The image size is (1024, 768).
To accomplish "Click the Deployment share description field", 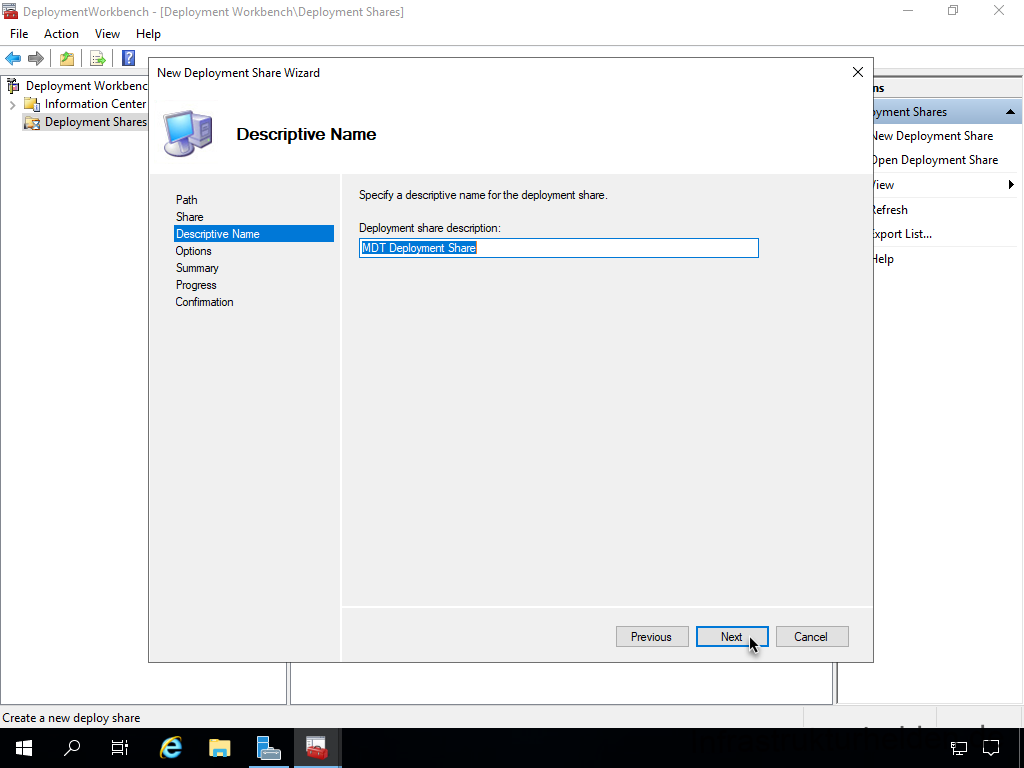I will pos(558,248).
